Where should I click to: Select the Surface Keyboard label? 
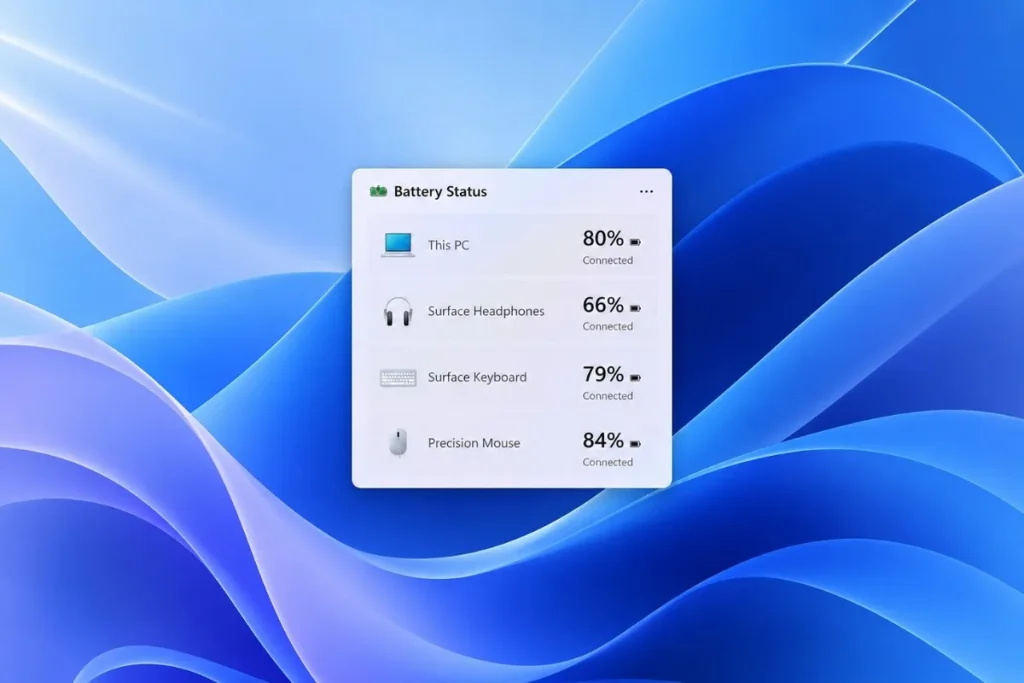coord(477,377)
